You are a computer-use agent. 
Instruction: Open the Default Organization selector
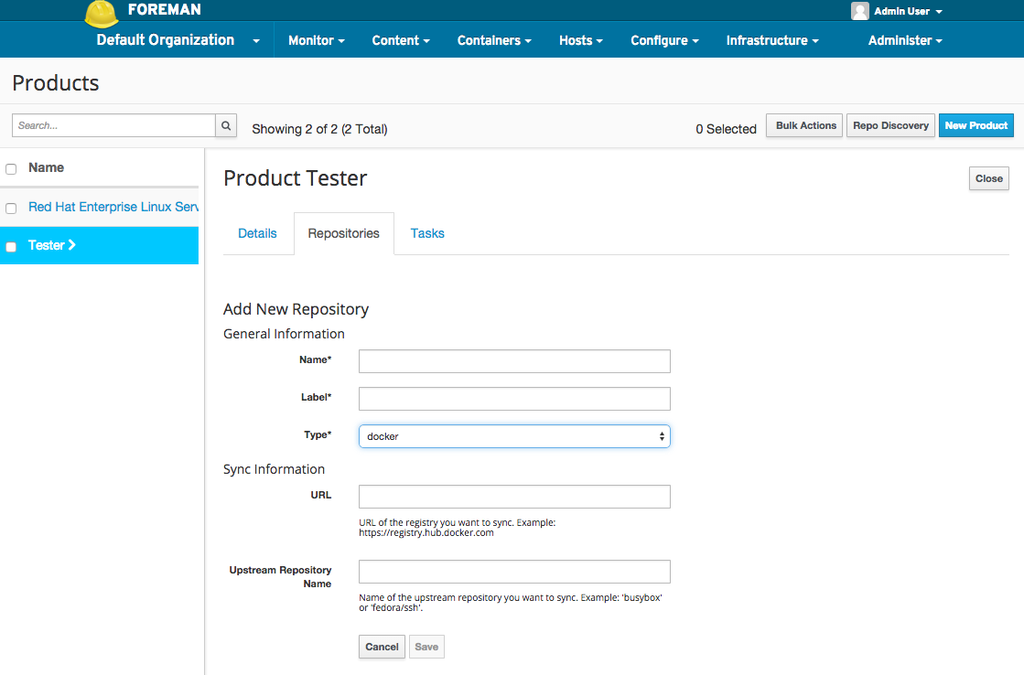178,40
